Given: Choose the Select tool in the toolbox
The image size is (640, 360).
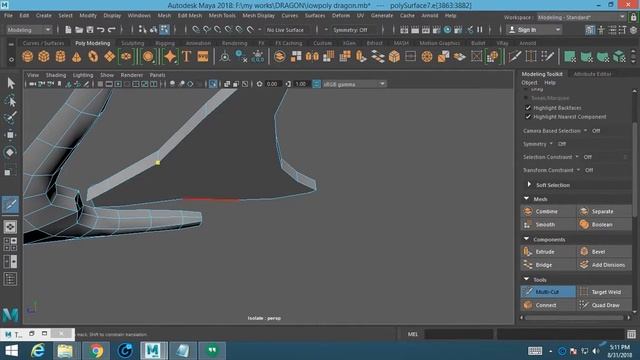Looking at the screenshot, I should coord(11,83).
